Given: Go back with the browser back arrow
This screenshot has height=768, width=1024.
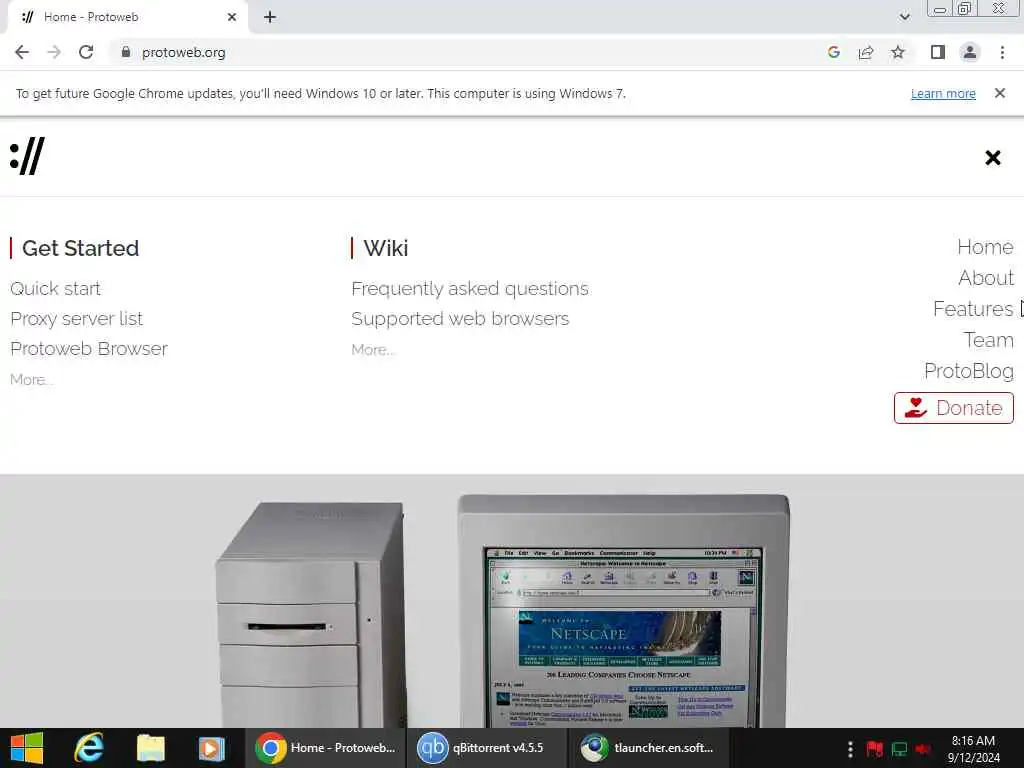Looking at the screenshot, I should 22,52.
